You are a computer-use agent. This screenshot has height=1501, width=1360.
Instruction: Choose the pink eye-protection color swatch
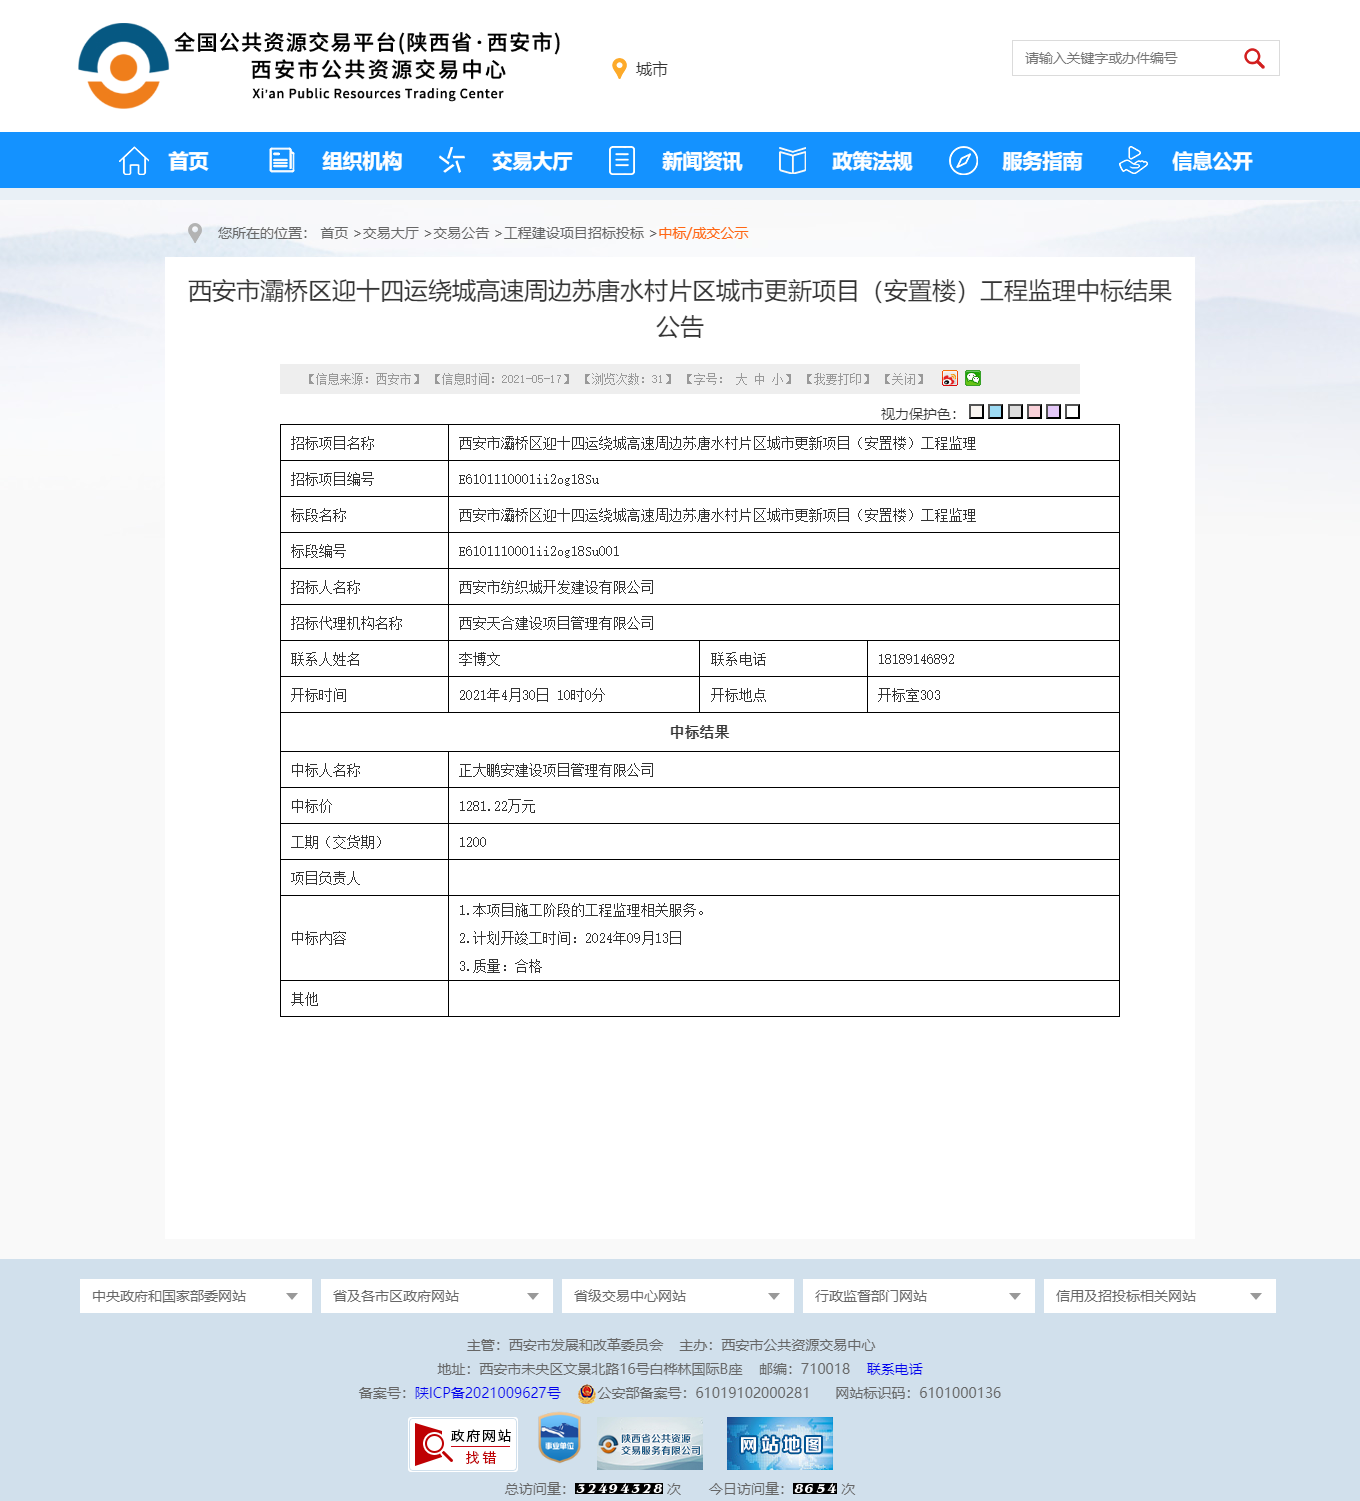tap(1034, 412)
